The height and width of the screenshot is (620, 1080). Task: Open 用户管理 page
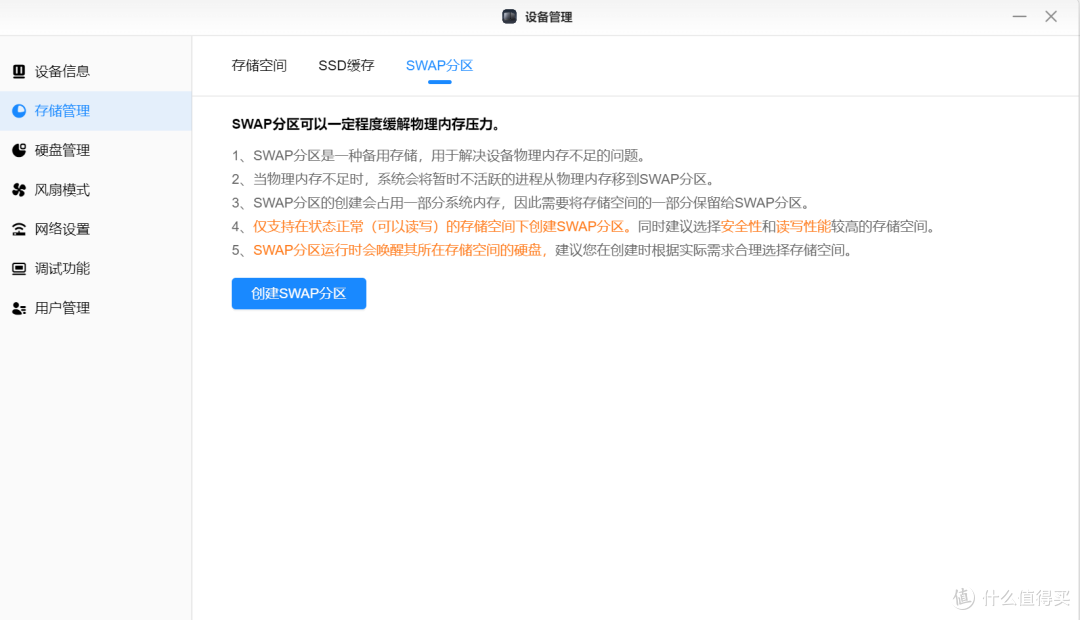(x=96, y=308)
